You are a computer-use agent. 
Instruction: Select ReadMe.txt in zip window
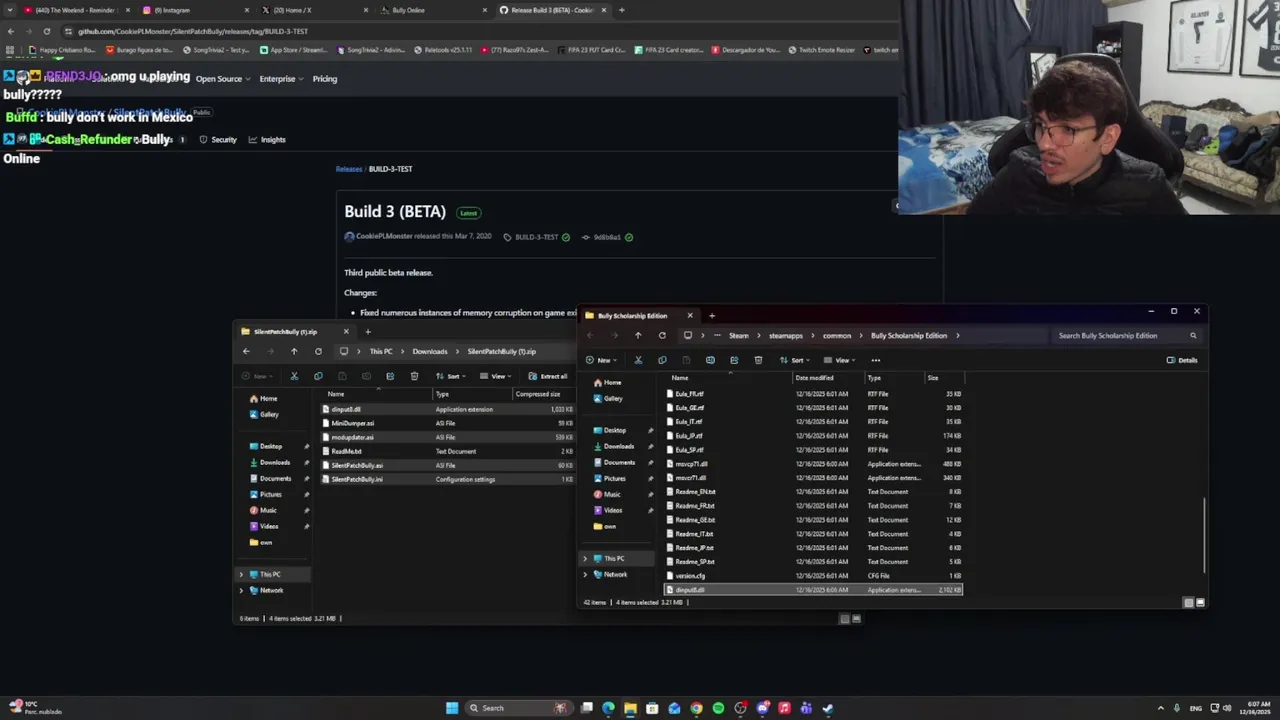[346, 451]
